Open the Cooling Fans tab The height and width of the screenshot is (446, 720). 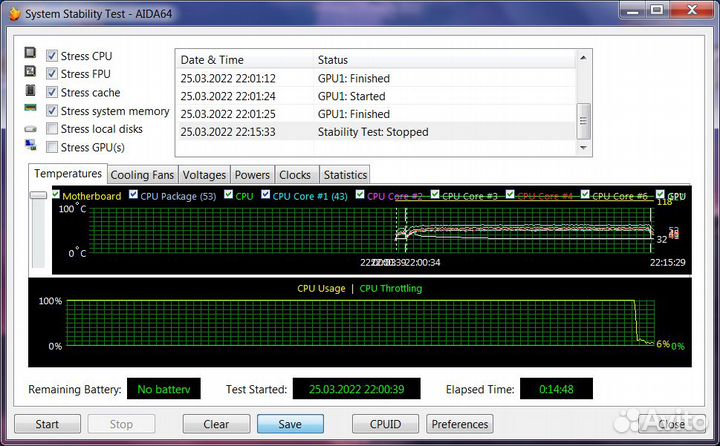coord(142,175)
